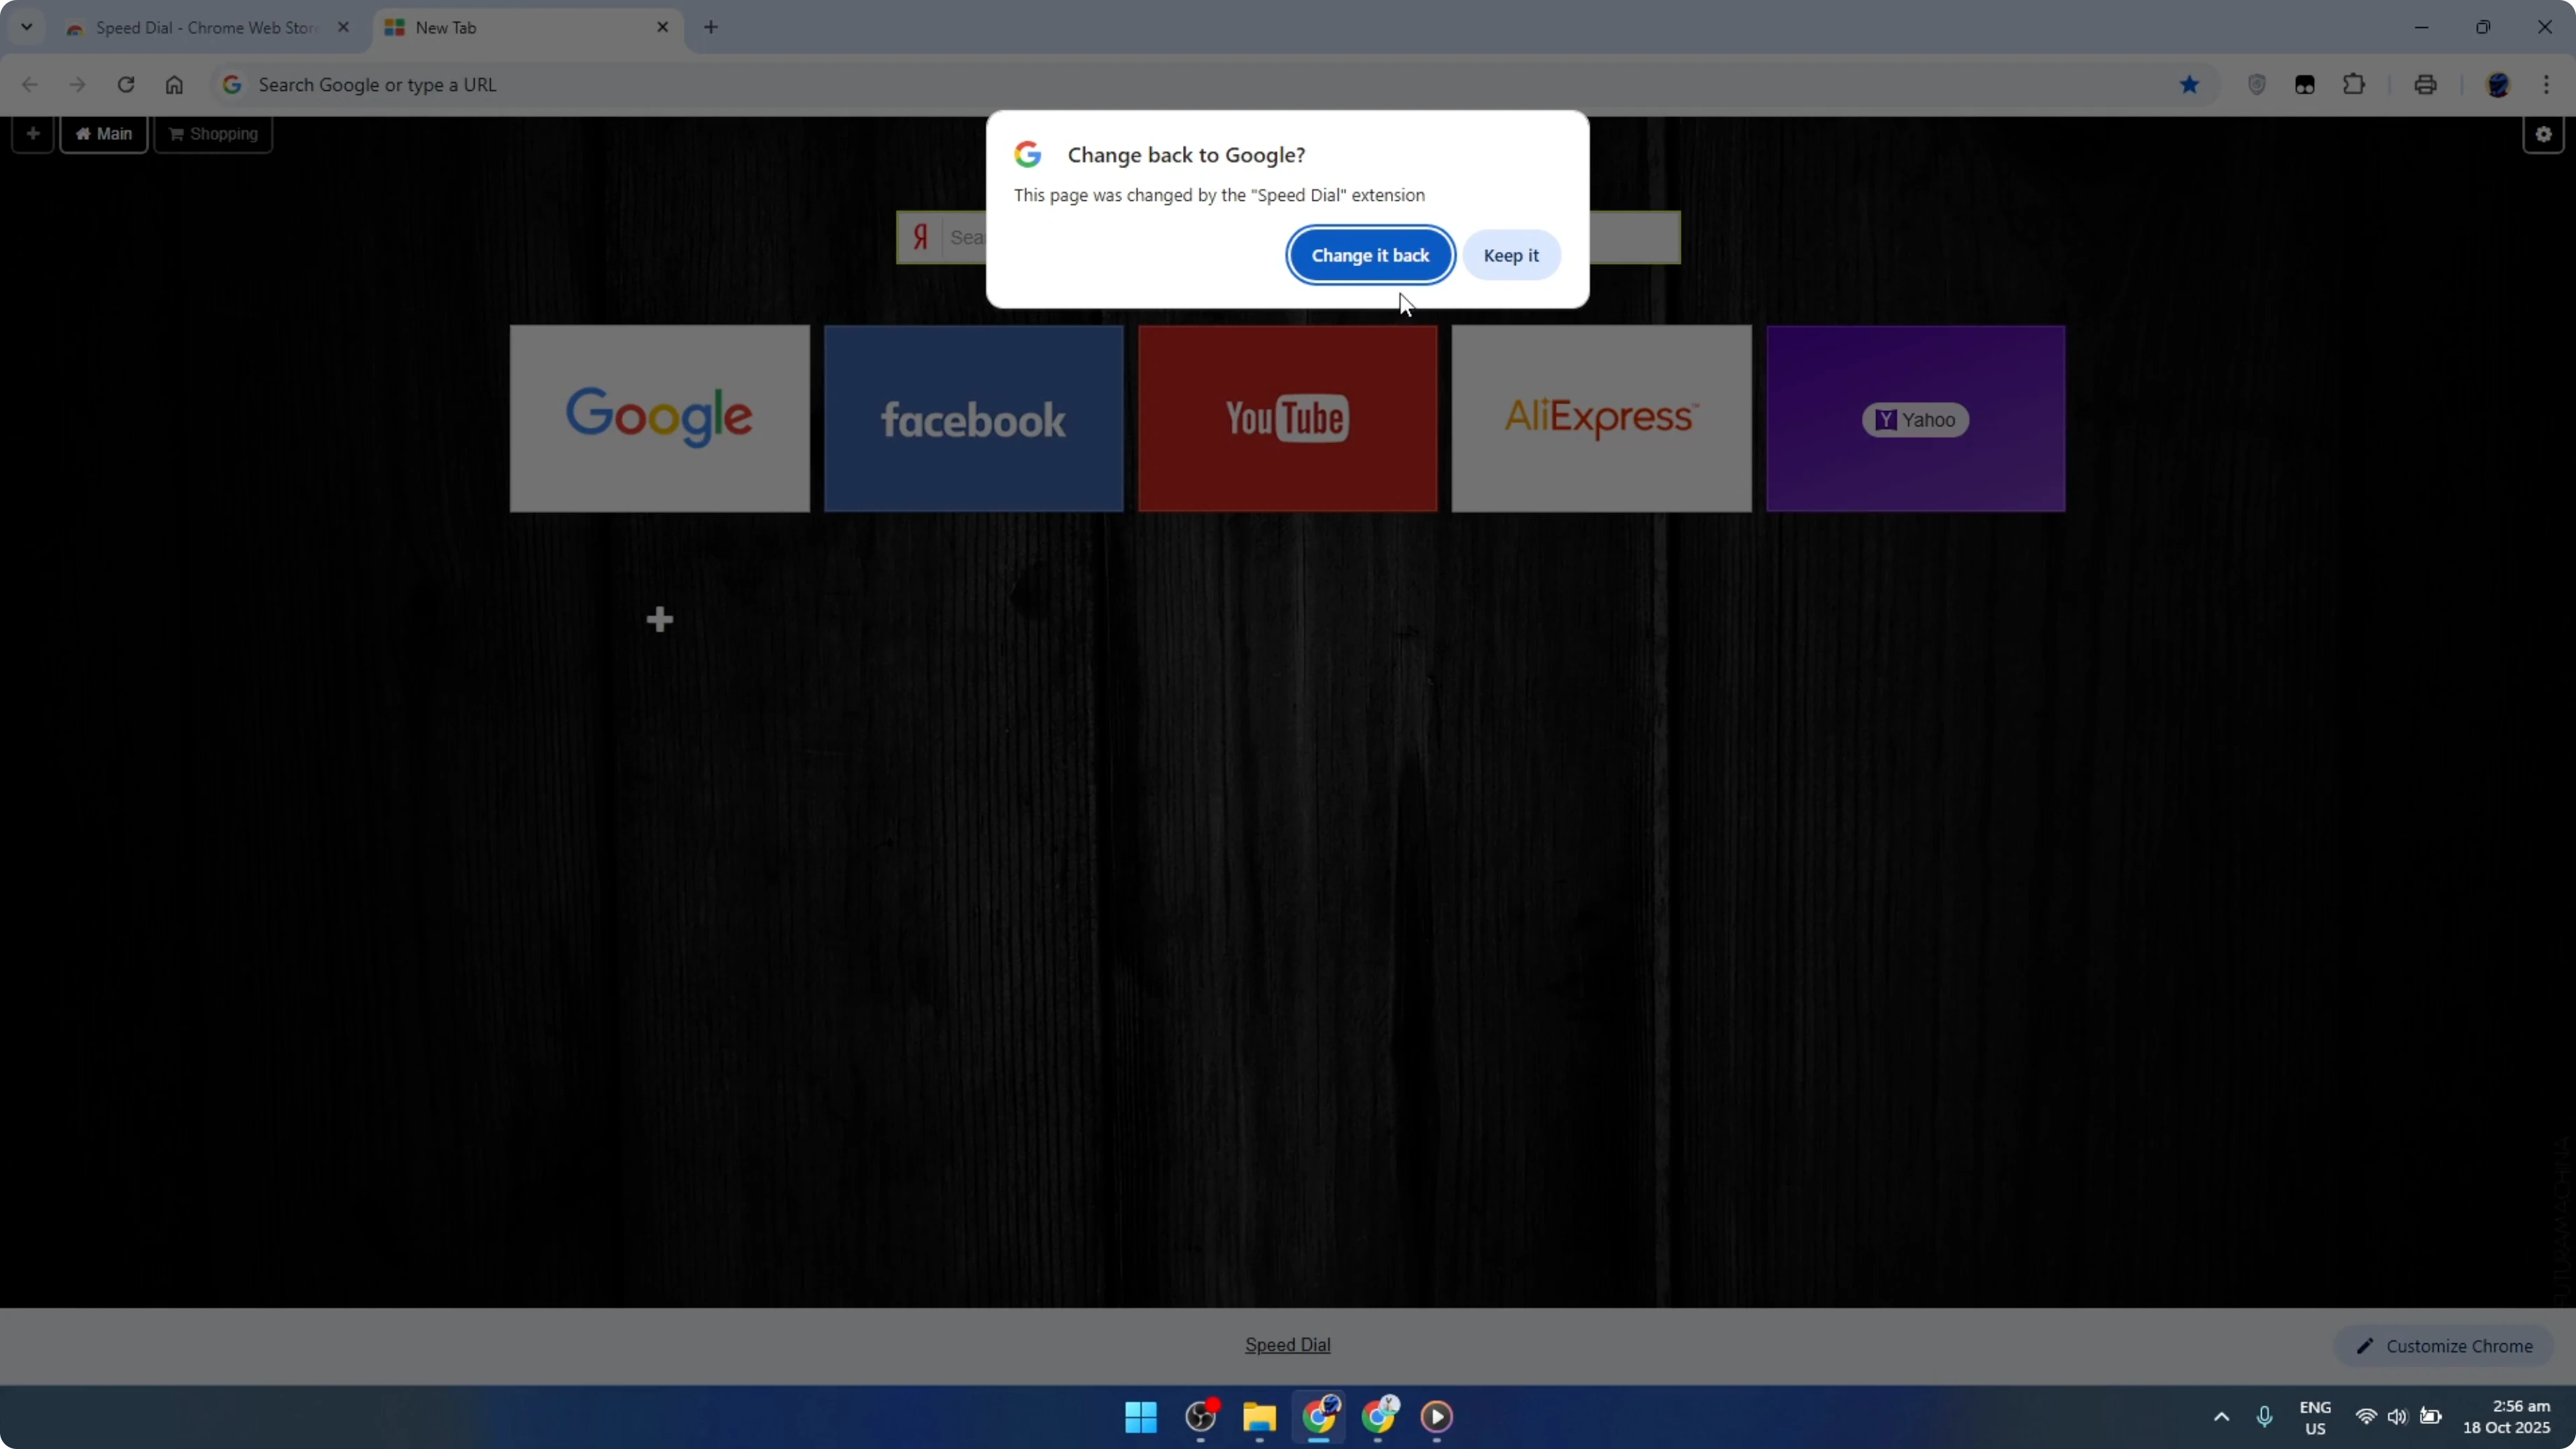Click the privacy shield icon

[2257, 85]
